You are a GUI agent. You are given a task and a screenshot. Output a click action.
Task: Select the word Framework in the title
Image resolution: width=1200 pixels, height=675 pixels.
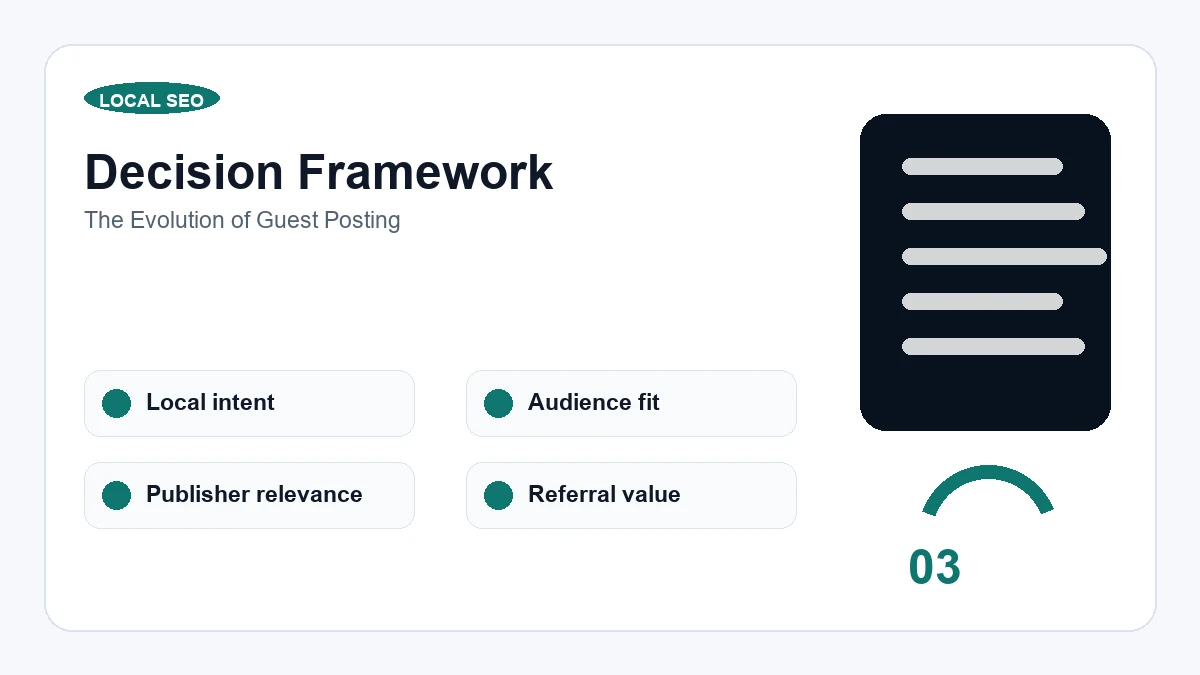click(426, 172)
